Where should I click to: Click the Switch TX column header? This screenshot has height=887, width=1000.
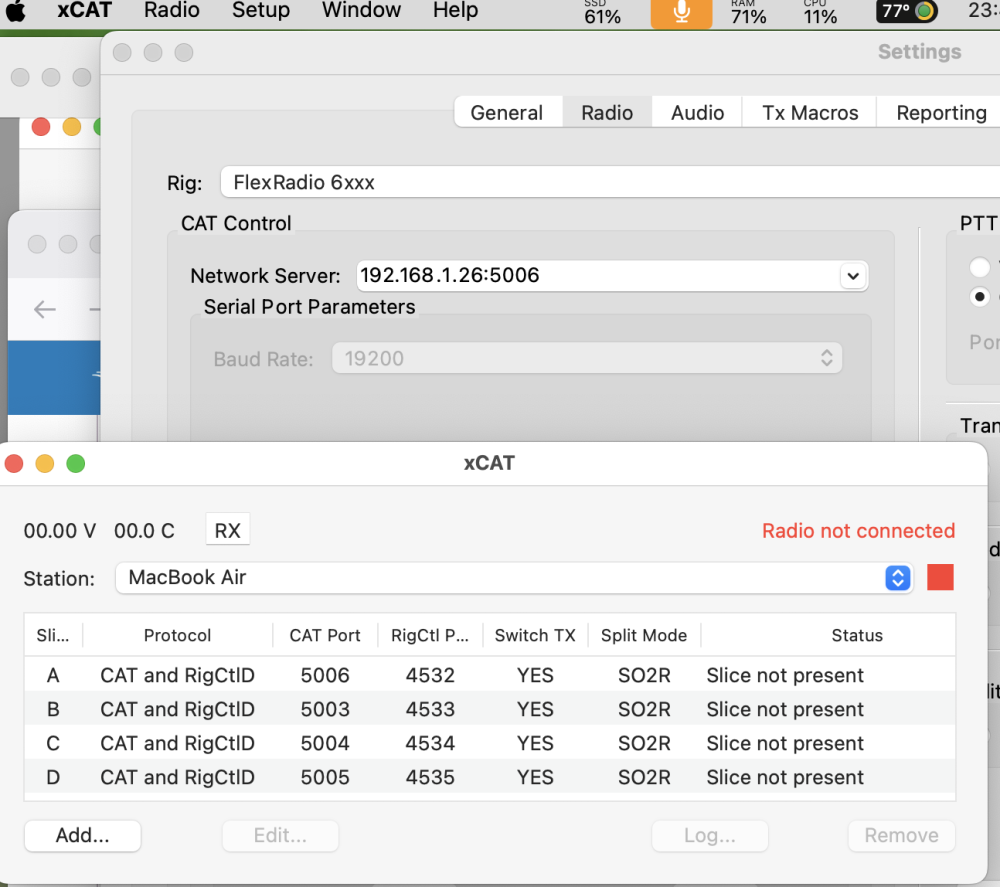click(x=535, y=635)
